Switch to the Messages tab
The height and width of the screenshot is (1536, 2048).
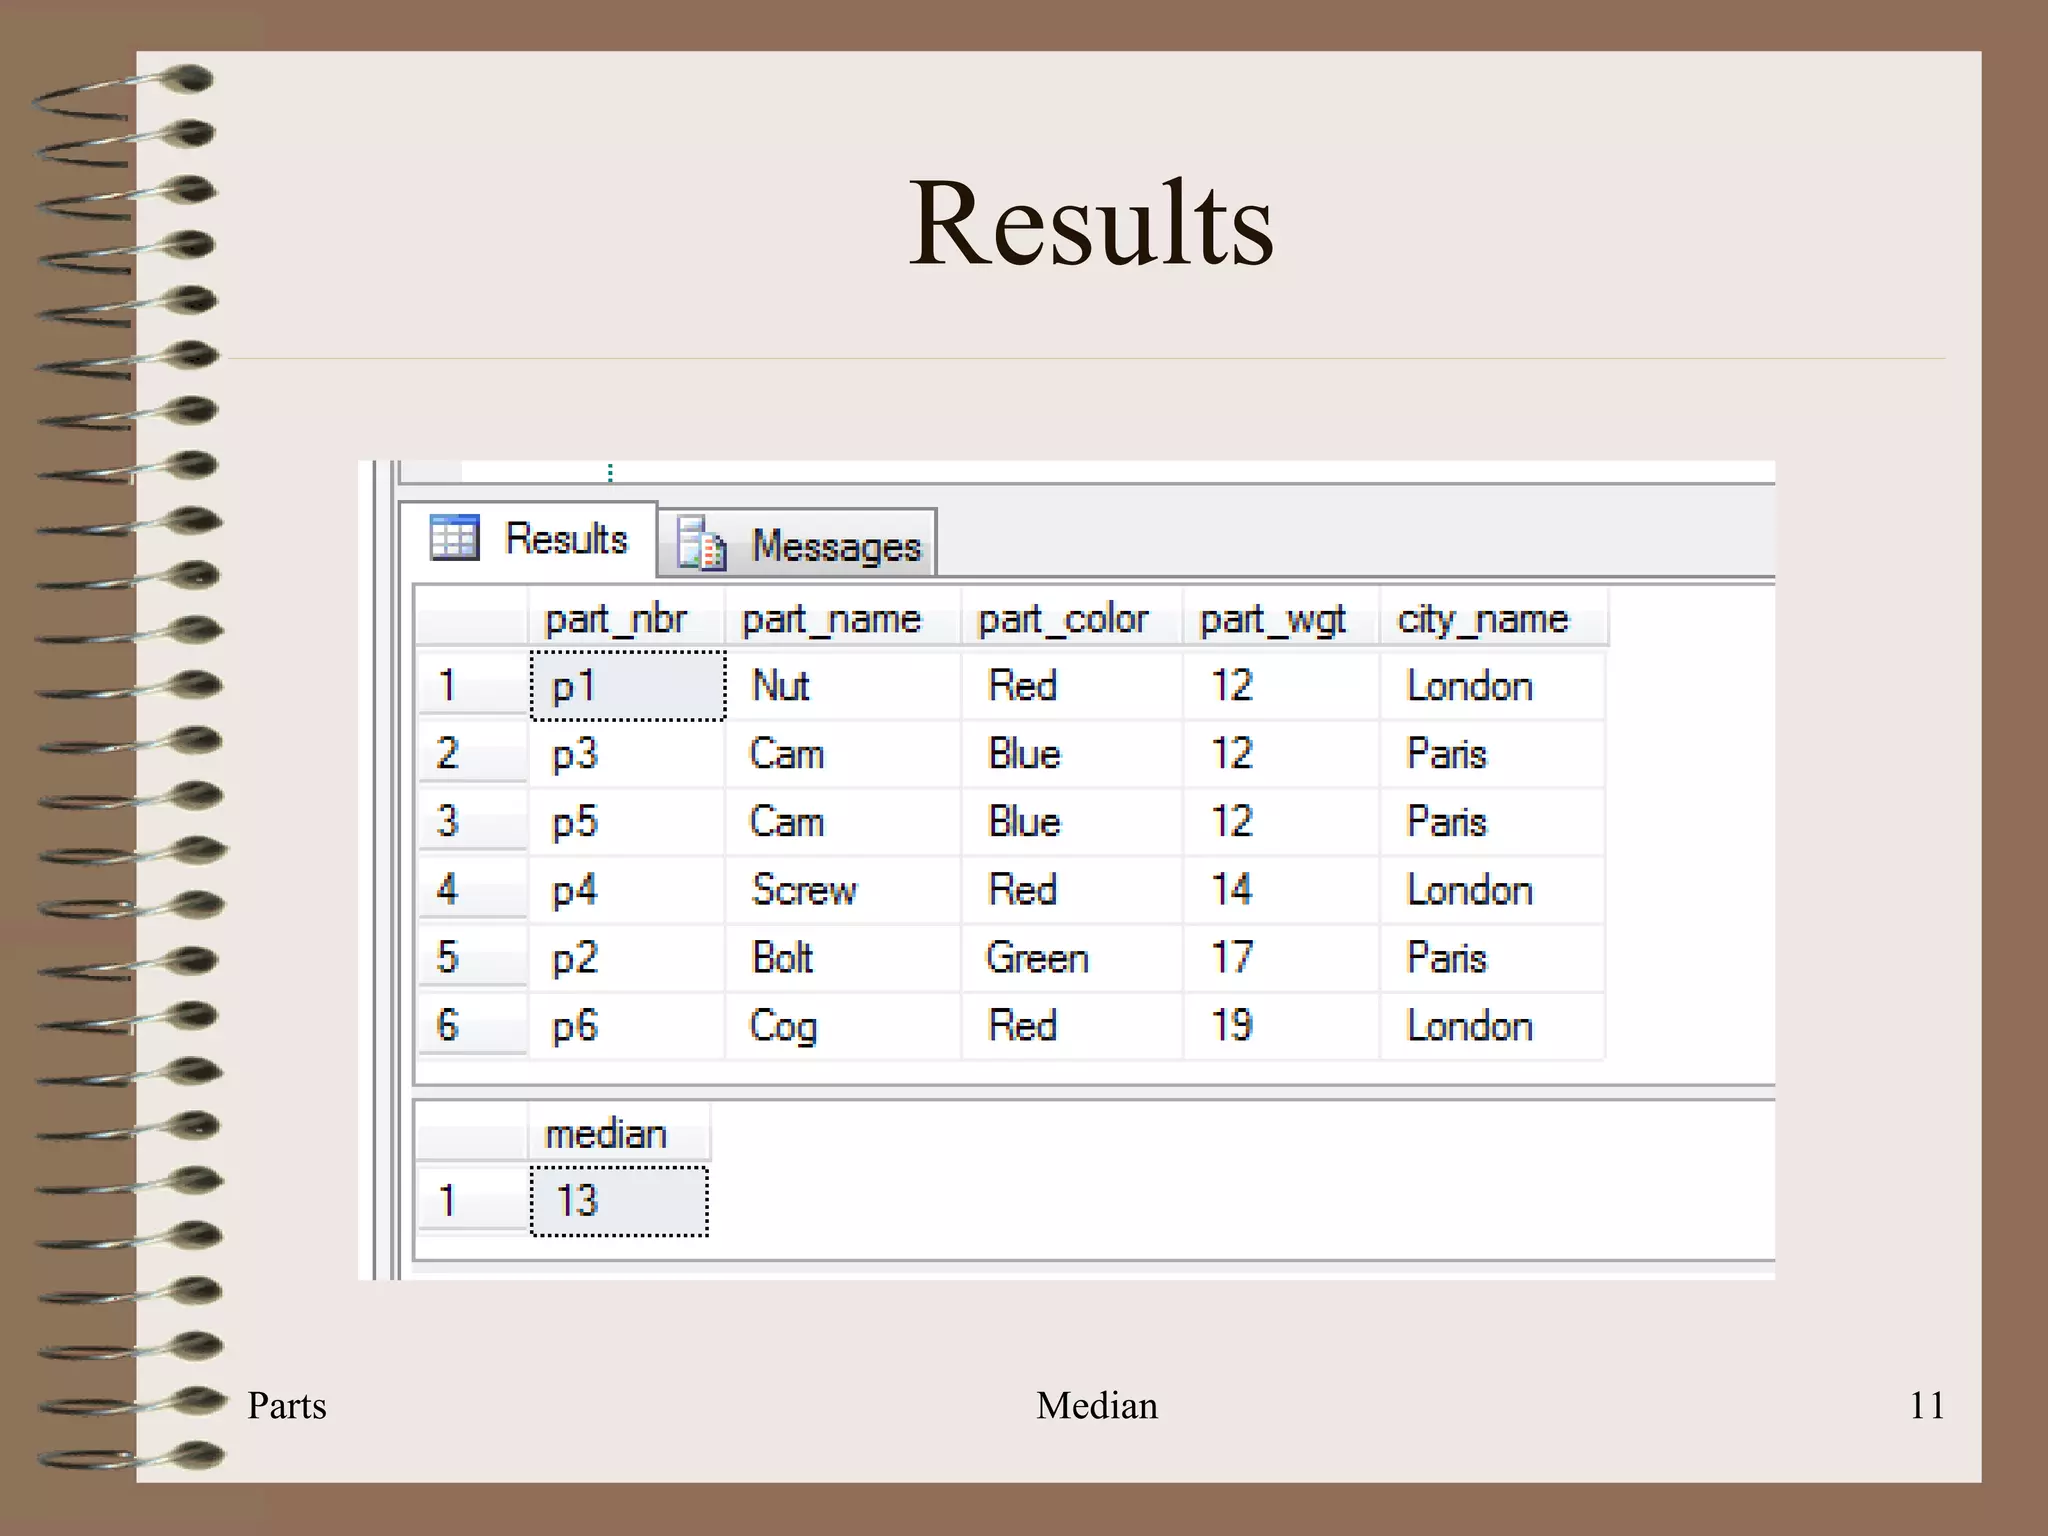coord(835,546)
